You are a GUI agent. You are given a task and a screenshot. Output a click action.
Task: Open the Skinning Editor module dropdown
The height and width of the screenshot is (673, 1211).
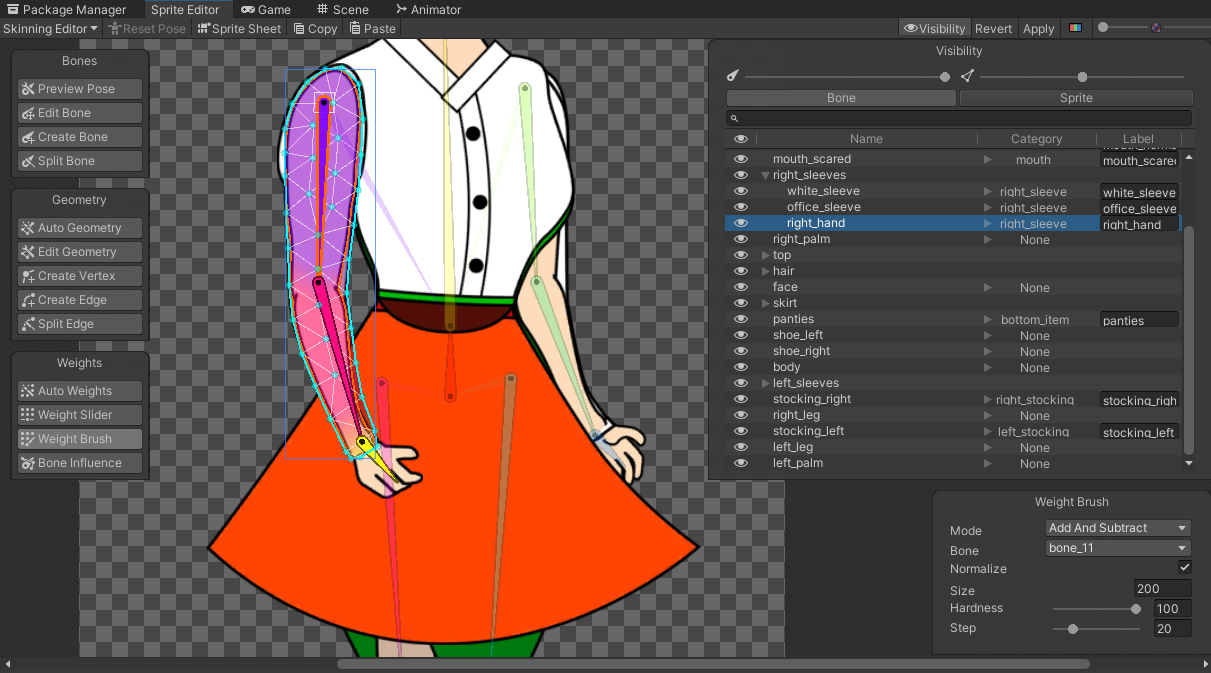click(50, 28)
